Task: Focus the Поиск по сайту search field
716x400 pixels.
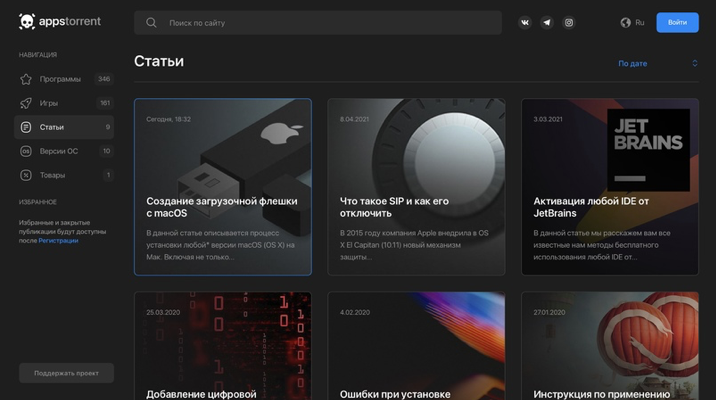Action: coord(318,23)
